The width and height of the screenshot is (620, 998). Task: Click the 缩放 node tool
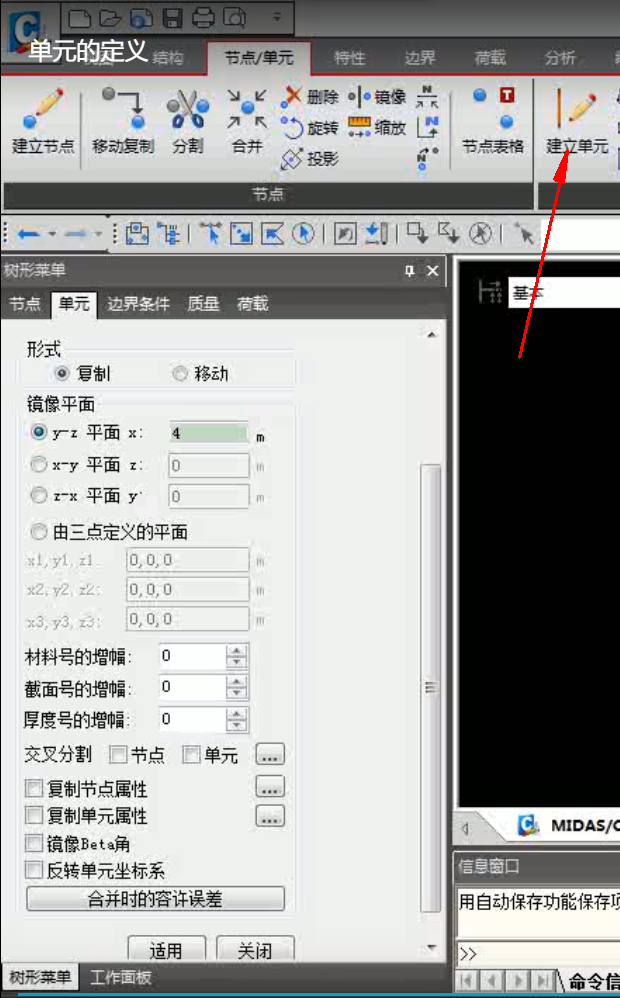pos(377,128)
